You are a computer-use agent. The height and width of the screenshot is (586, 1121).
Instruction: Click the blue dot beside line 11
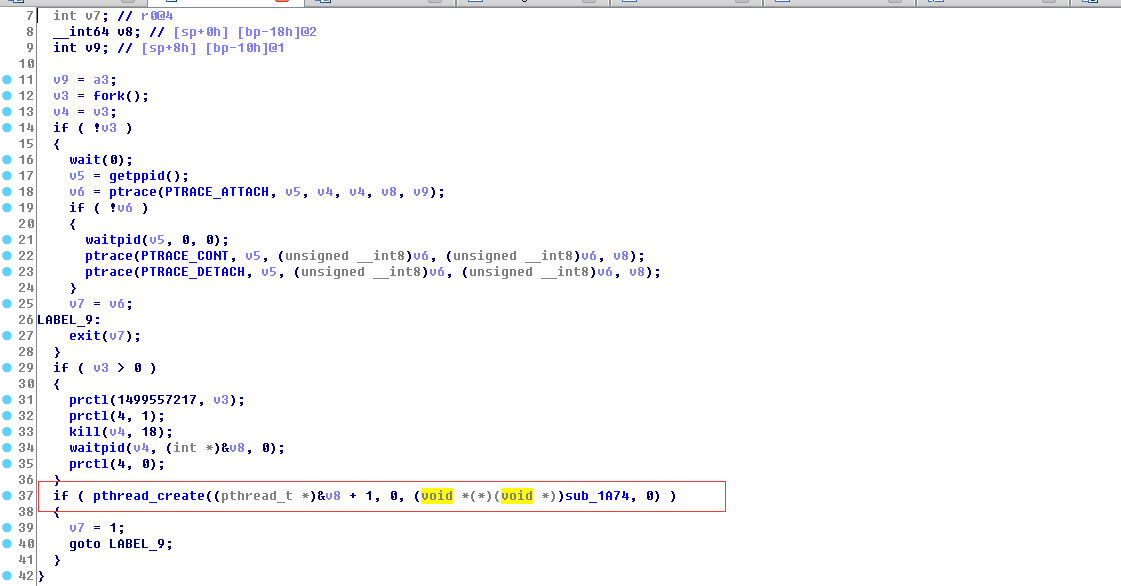pyautogui.click(x=8, y=79)
